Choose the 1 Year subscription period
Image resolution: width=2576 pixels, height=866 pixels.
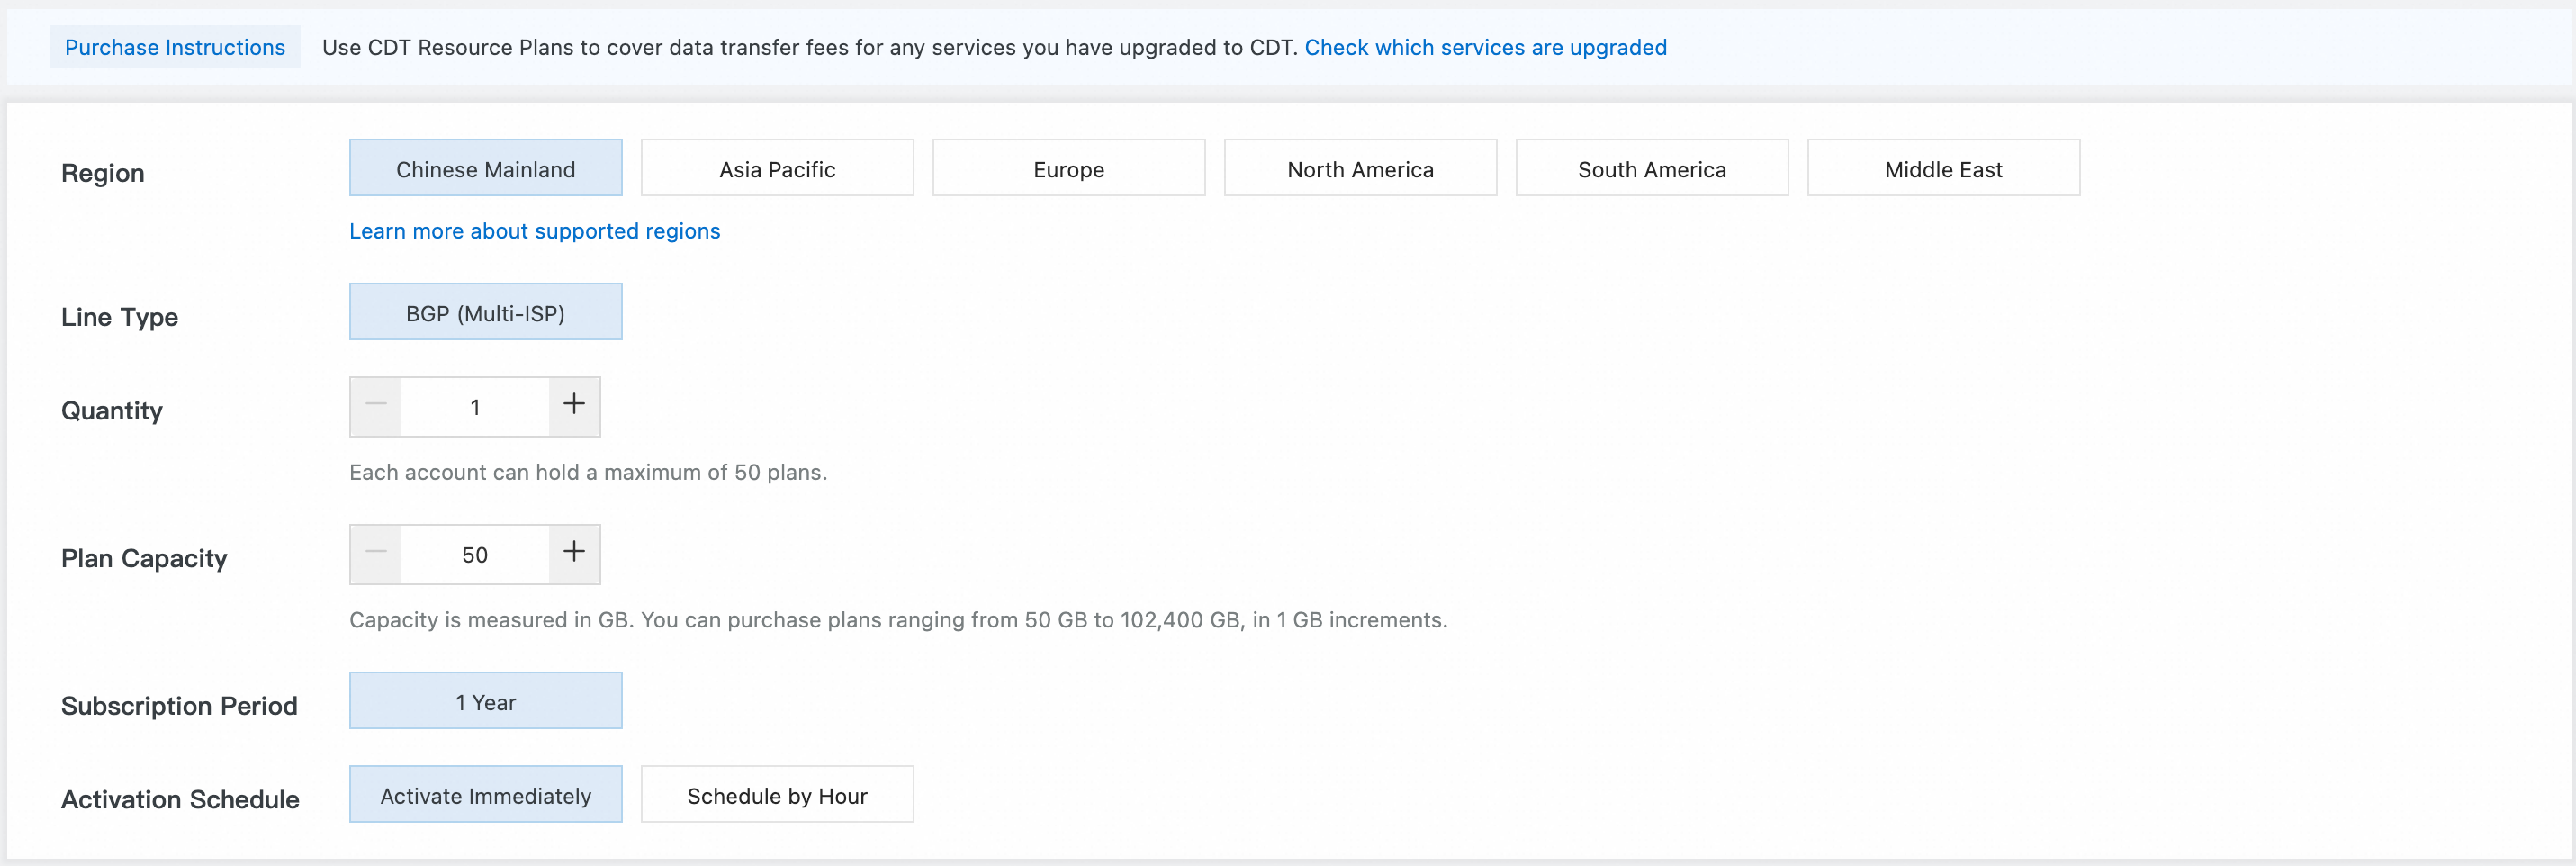point(485,701)
